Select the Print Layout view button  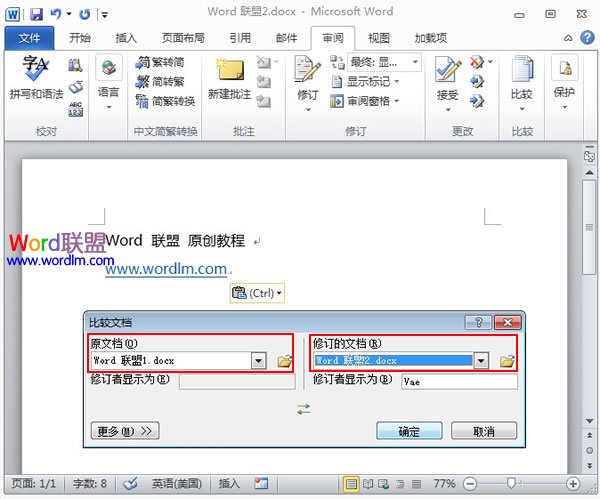(x=351, y=484)
